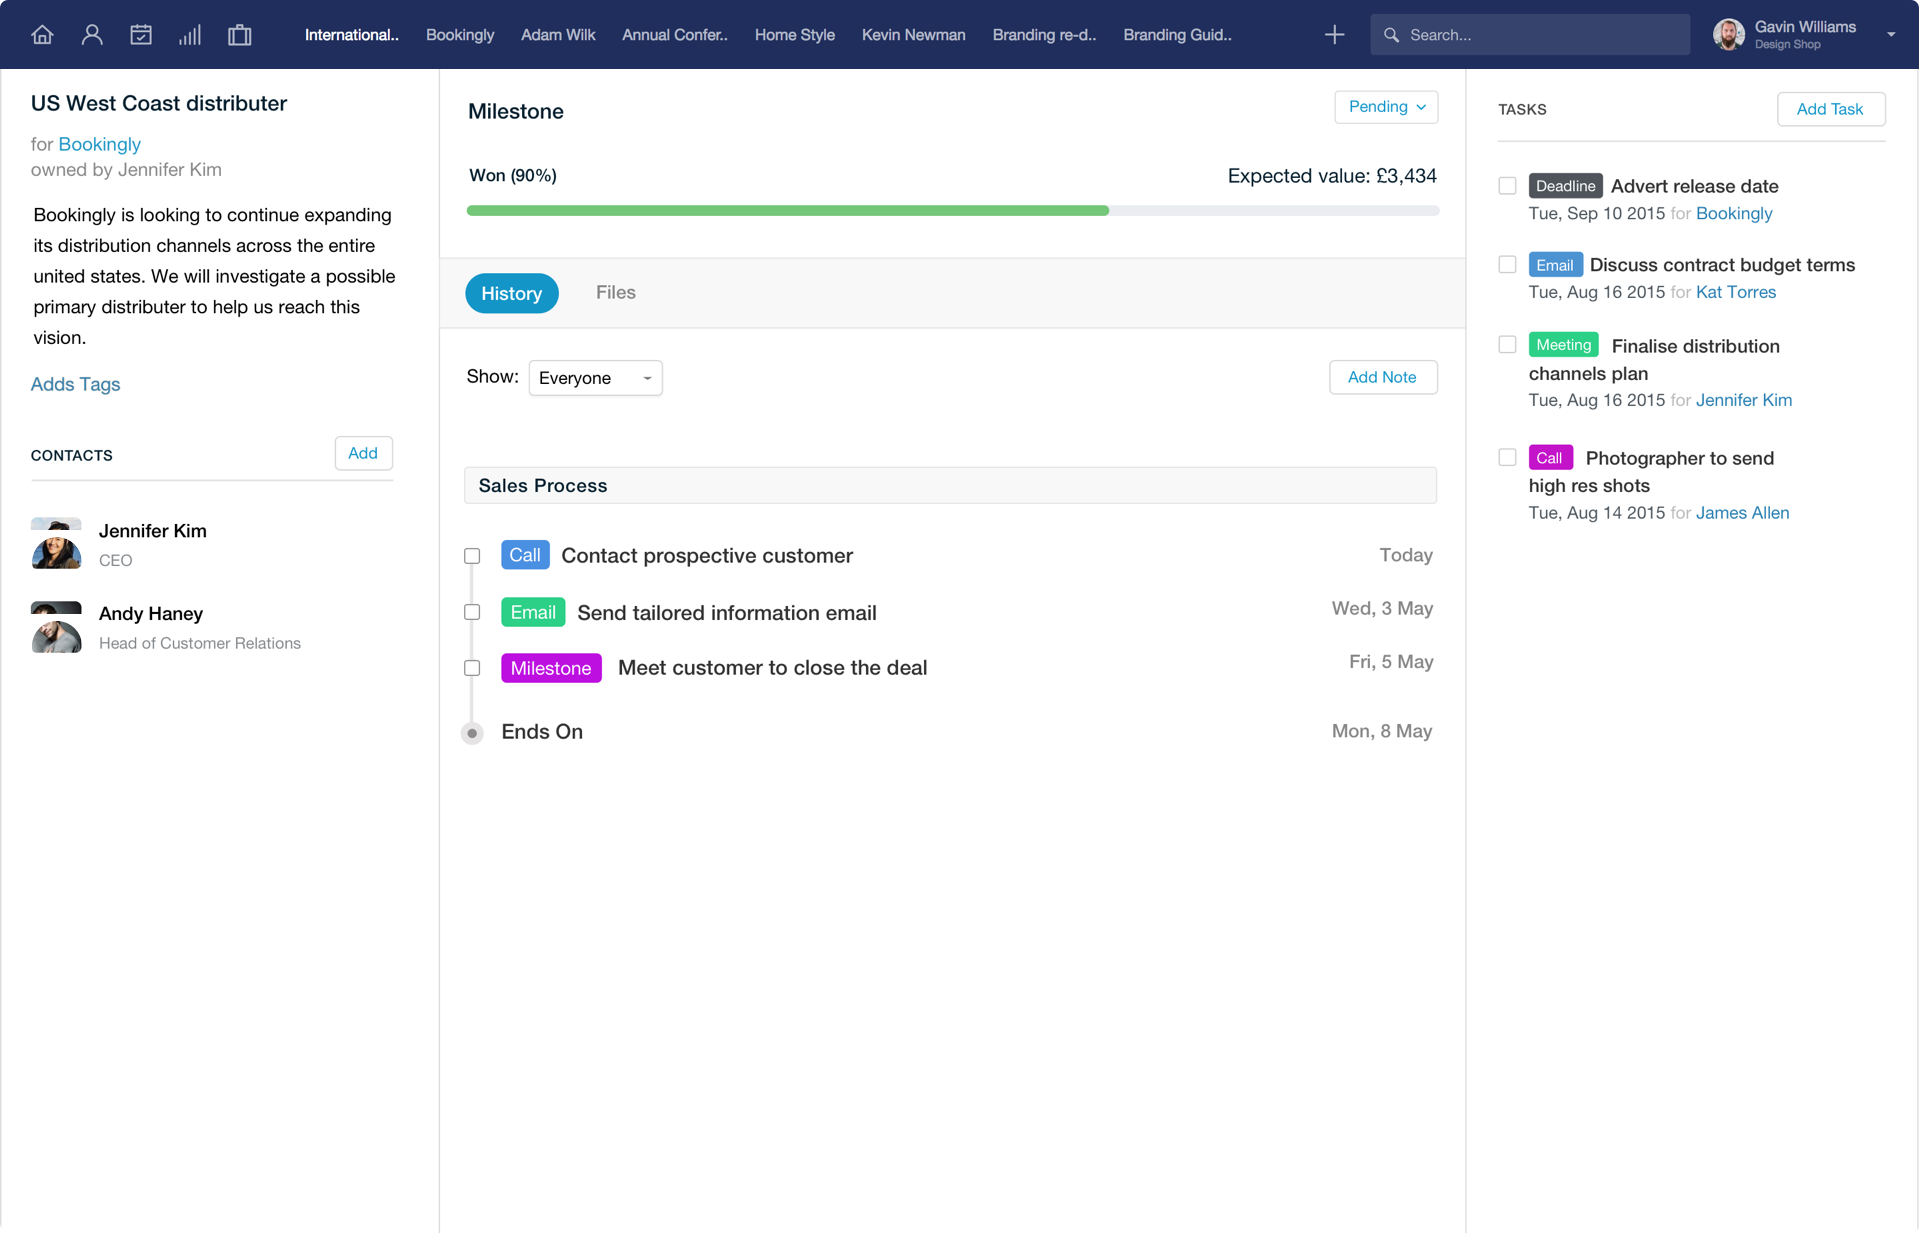
Task: Click the search magnifier icon
Action: (x=1391, y=35)
